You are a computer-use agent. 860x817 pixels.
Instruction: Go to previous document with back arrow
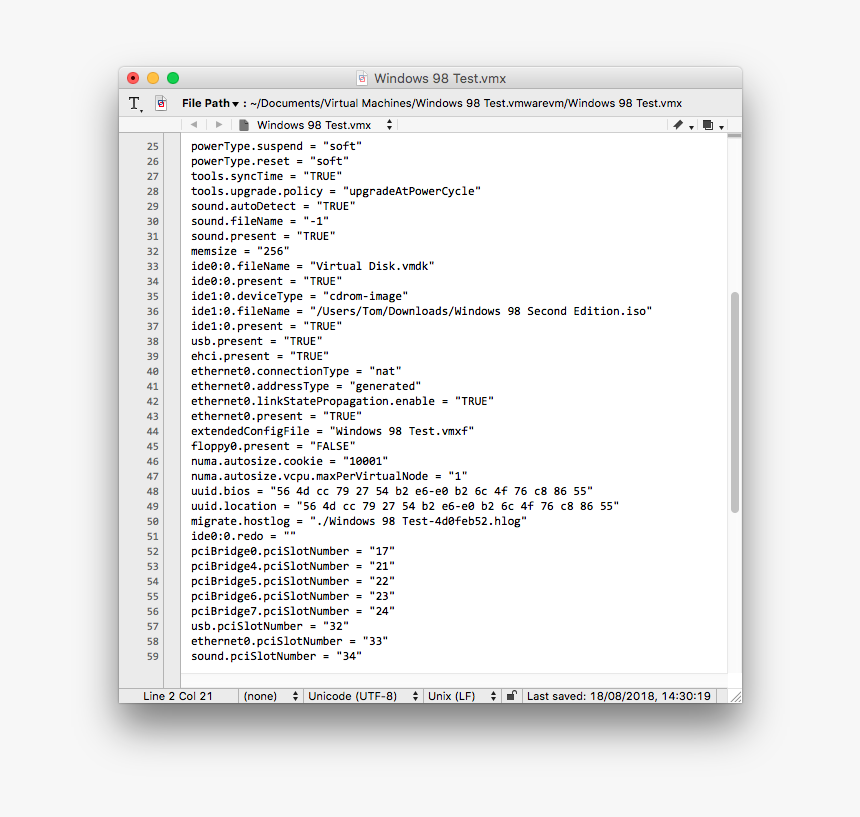click(x=194, y=125)
